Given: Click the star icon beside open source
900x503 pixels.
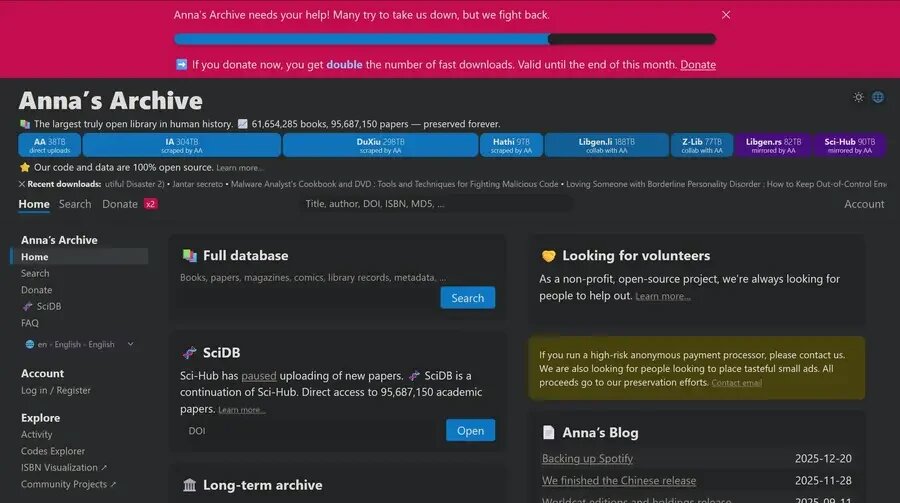Looking at the screenshot, I should coord(25,168).
